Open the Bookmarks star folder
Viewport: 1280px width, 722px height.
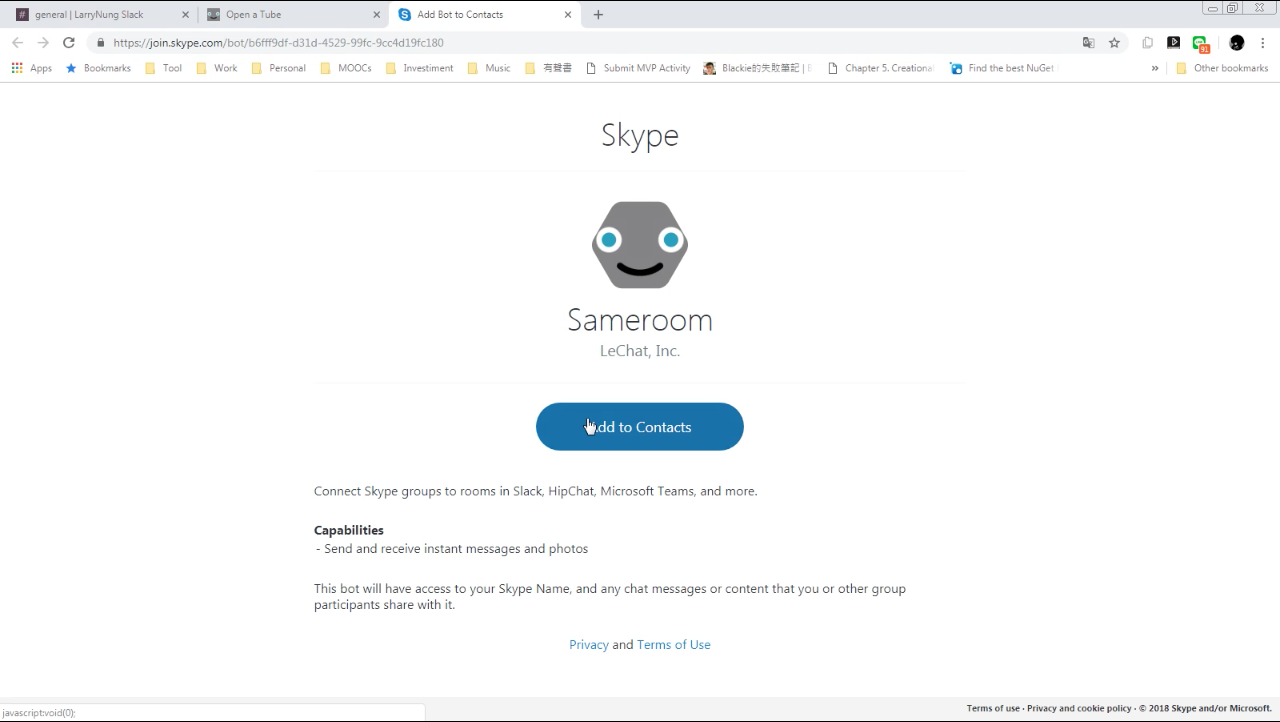coord(98,68)
